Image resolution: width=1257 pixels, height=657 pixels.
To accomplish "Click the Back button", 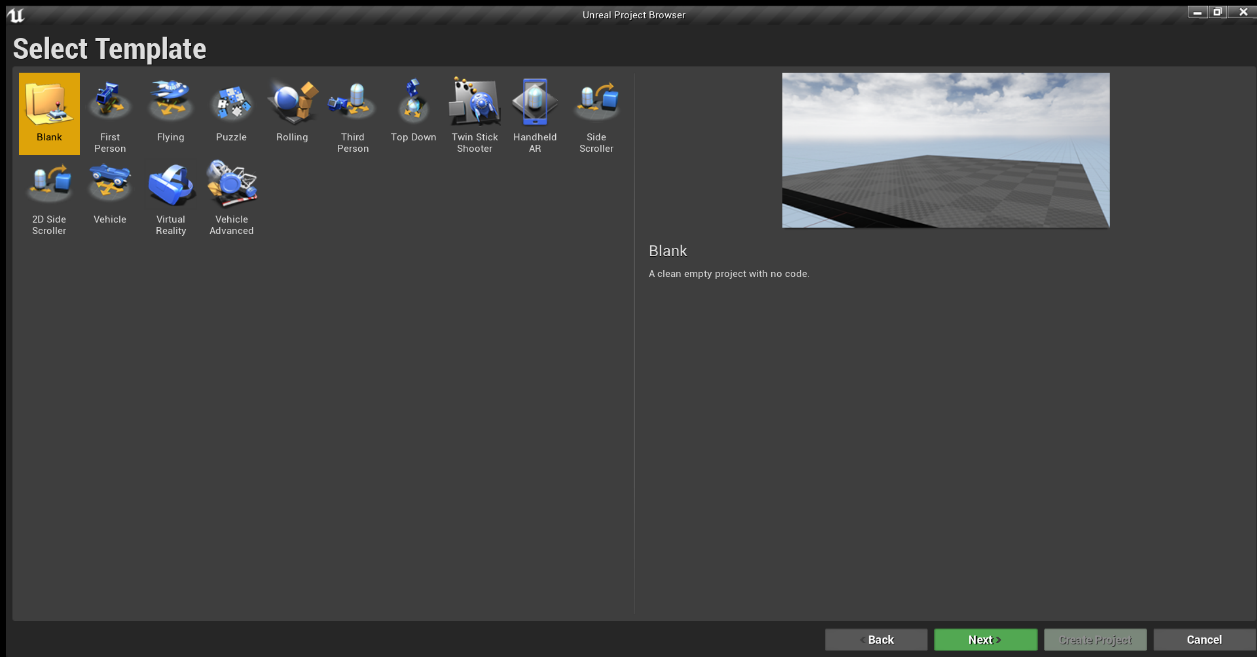I will click(876, 640).
